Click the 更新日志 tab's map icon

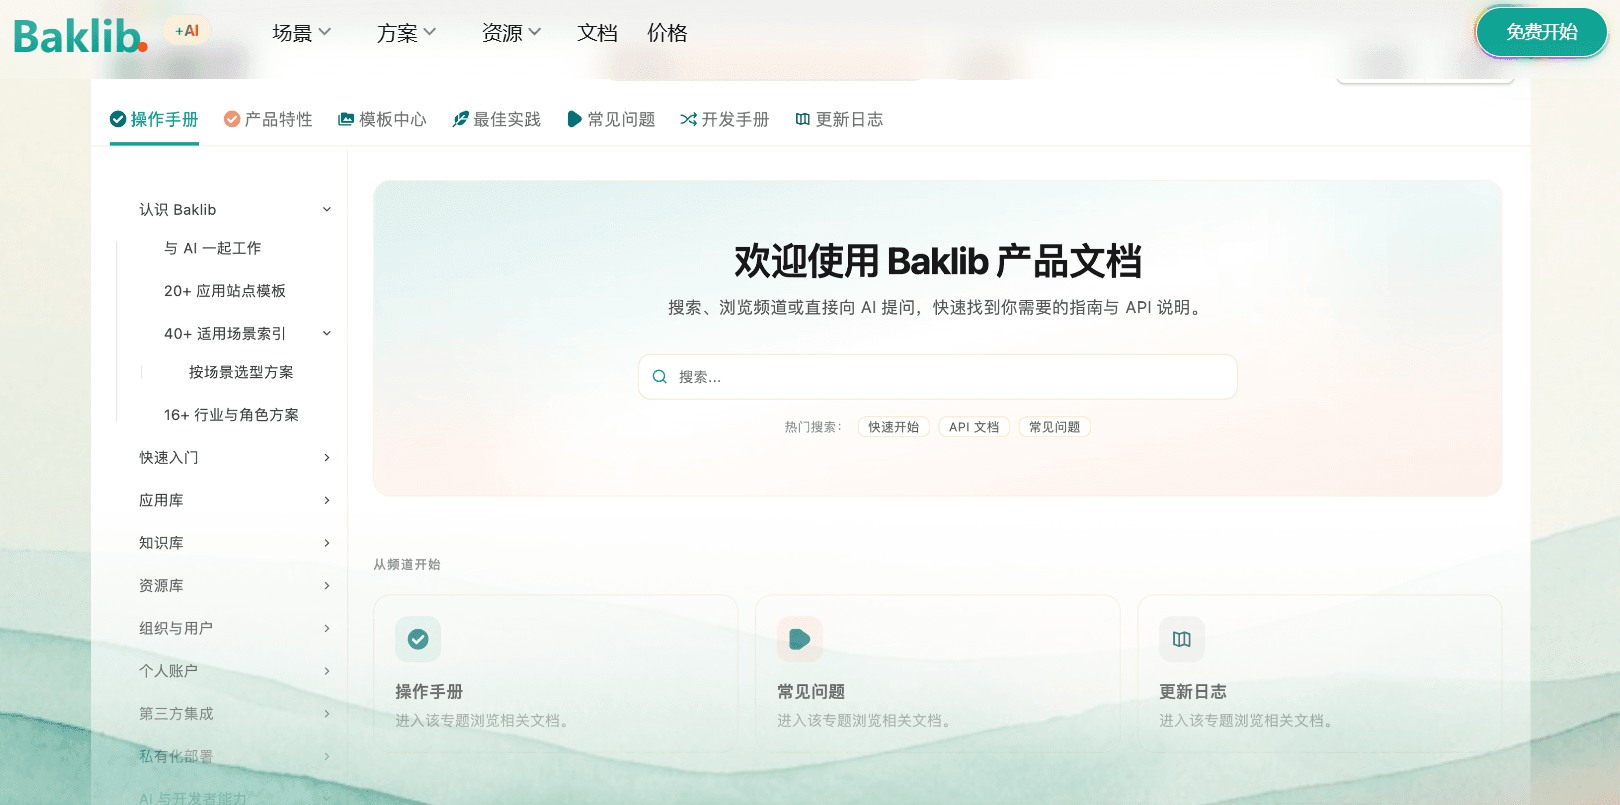[x=802, y=119]
